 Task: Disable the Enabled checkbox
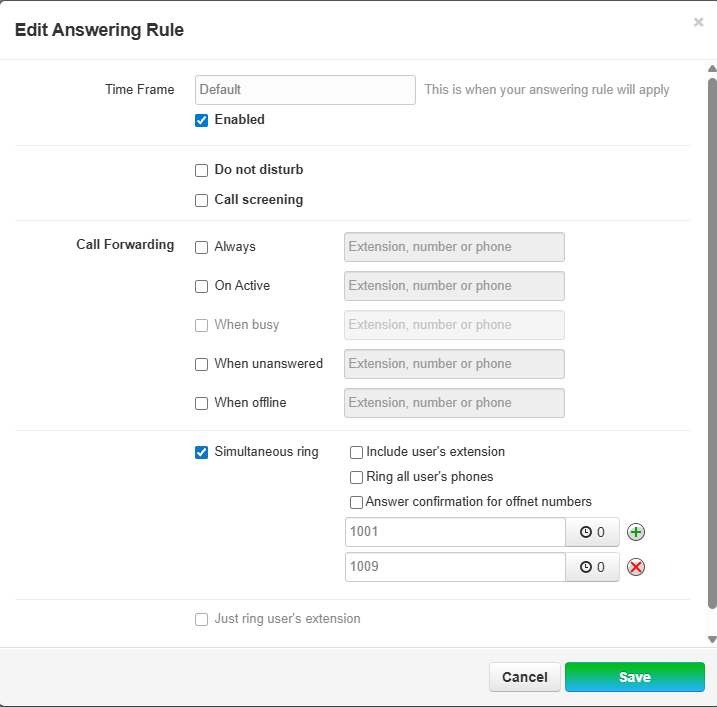(x=202, y=120)
